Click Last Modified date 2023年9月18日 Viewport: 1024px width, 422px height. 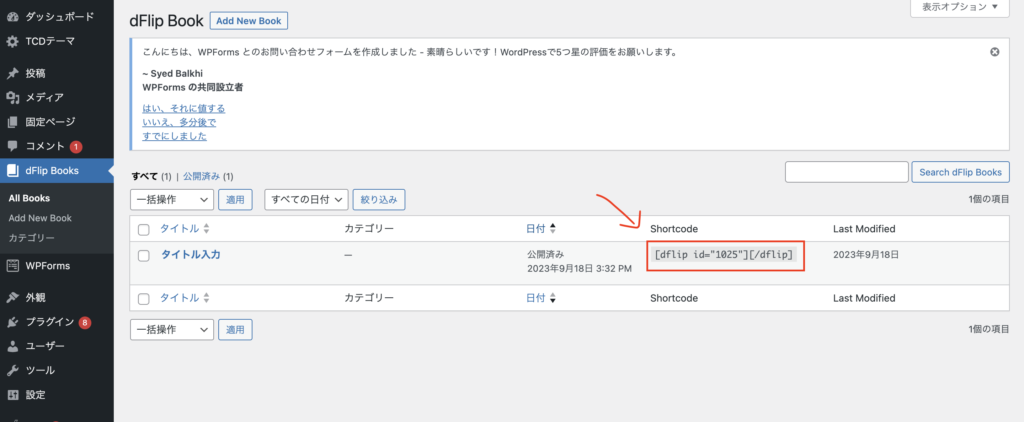pos(866,255)
